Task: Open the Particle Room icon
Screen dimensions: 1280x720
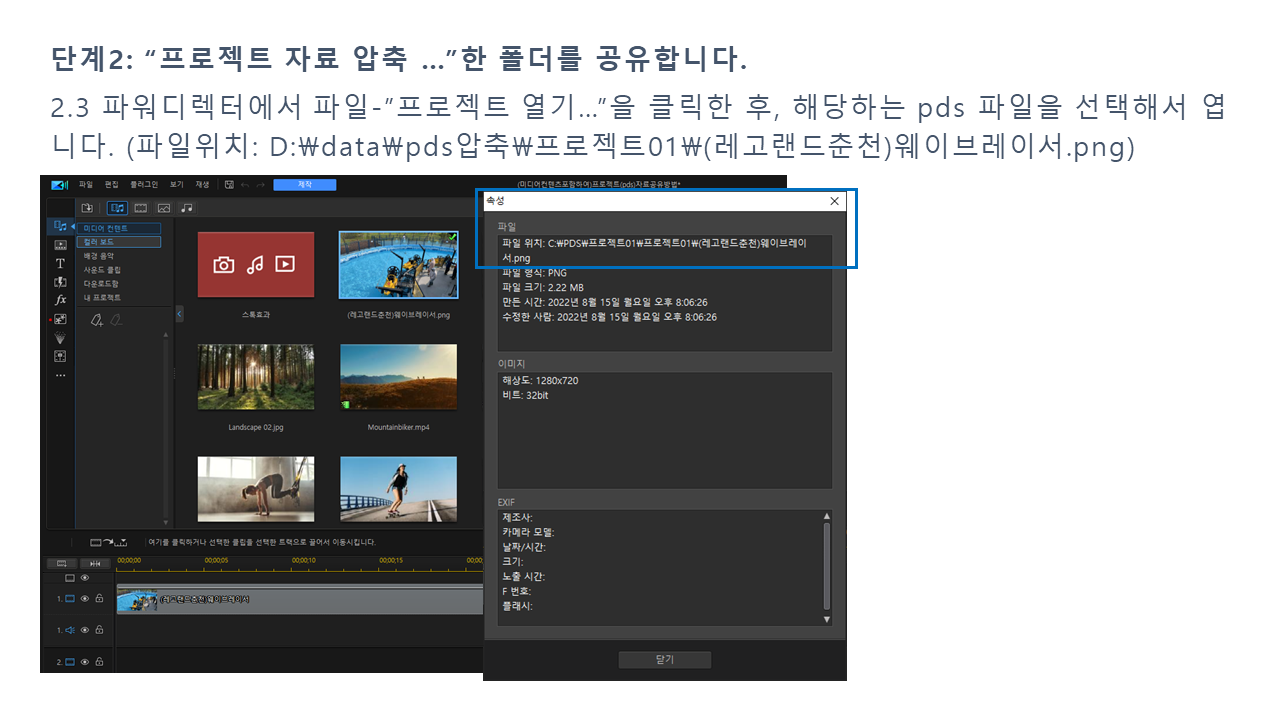Action: [60, 338]
